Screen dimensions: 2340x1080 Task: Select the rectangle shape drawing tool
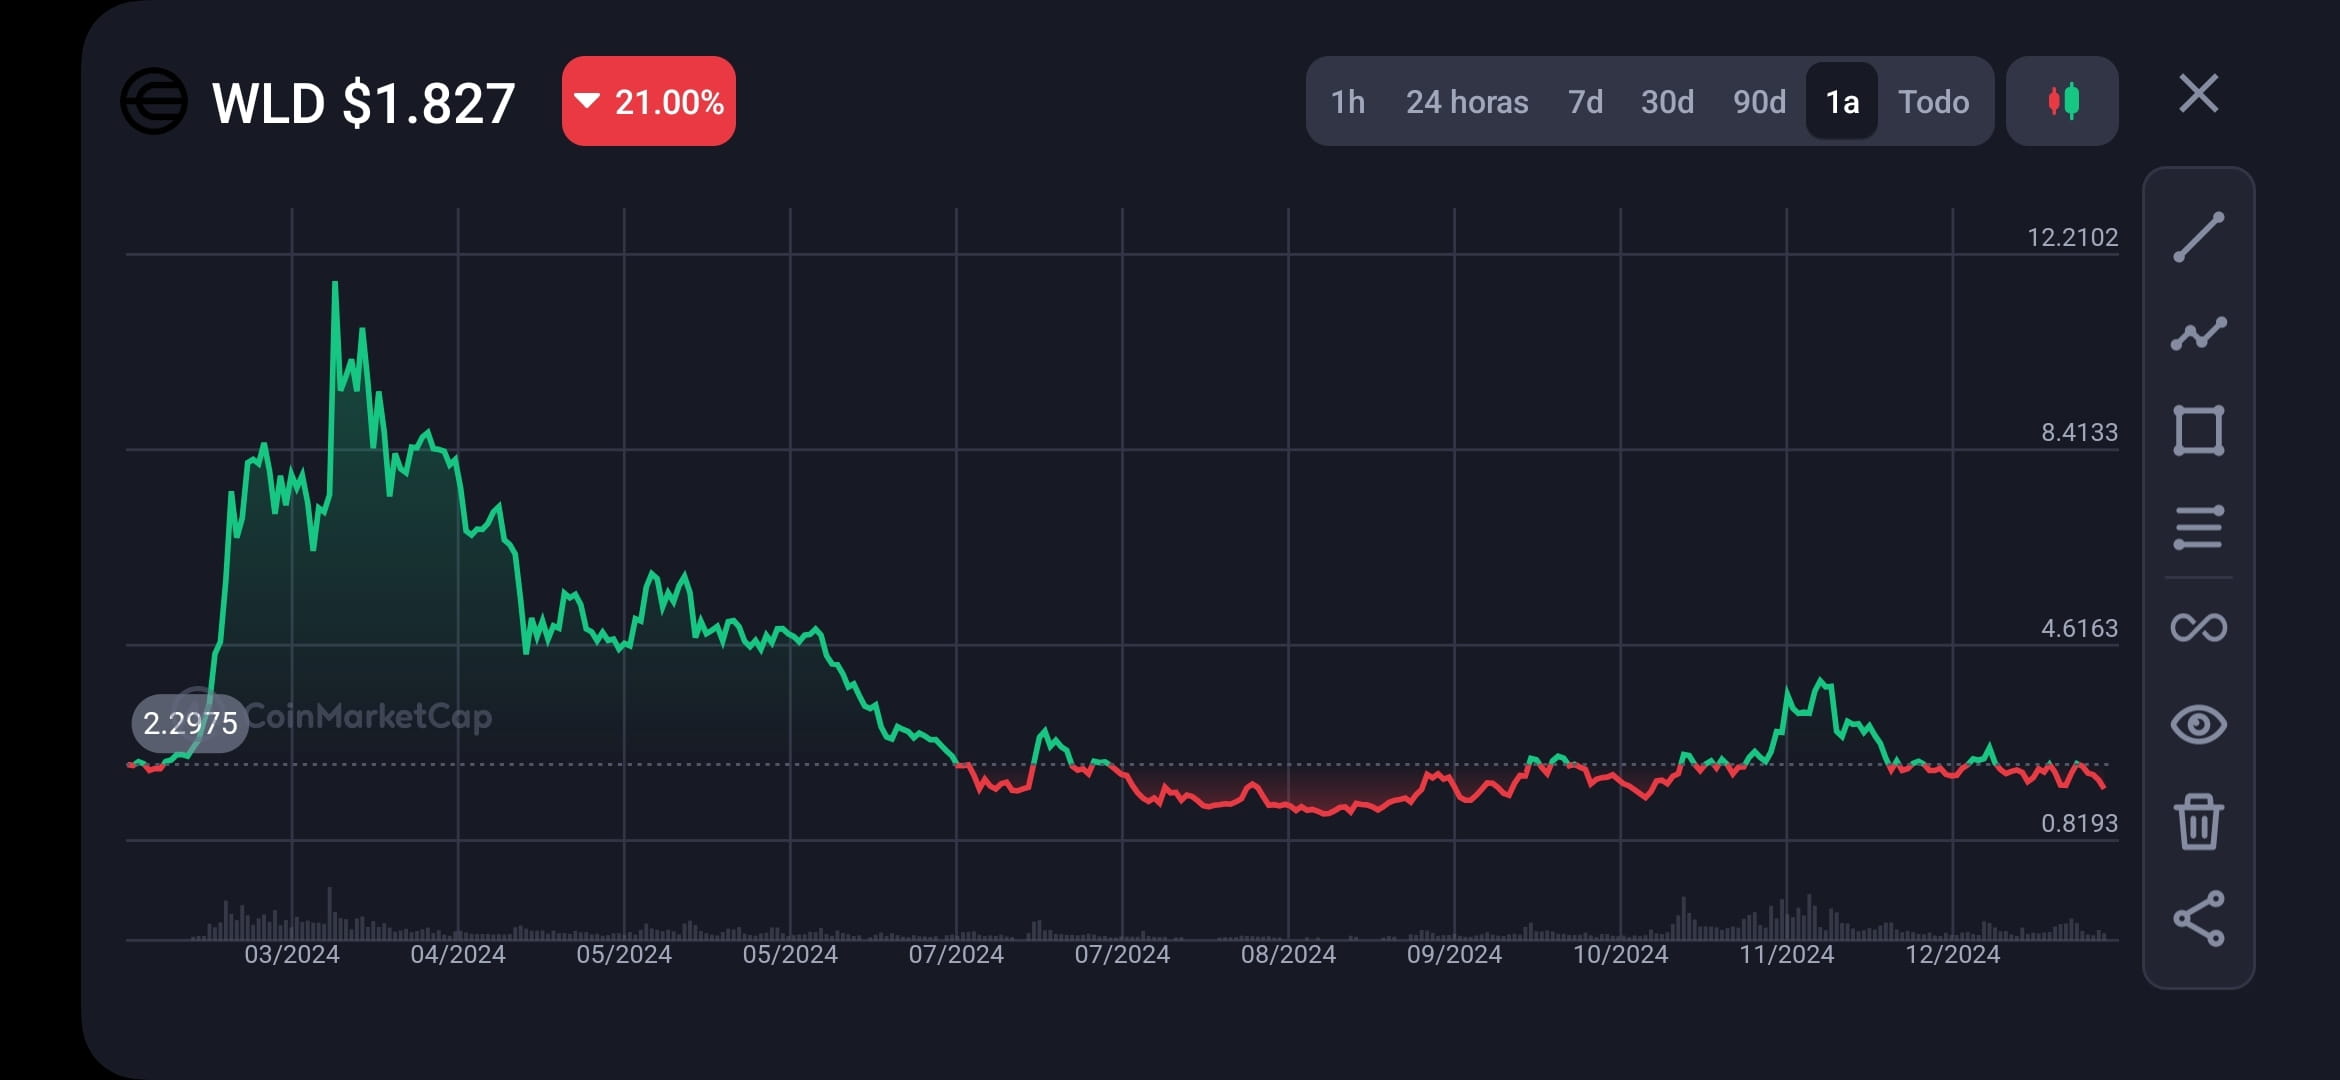click(2198, 431)
